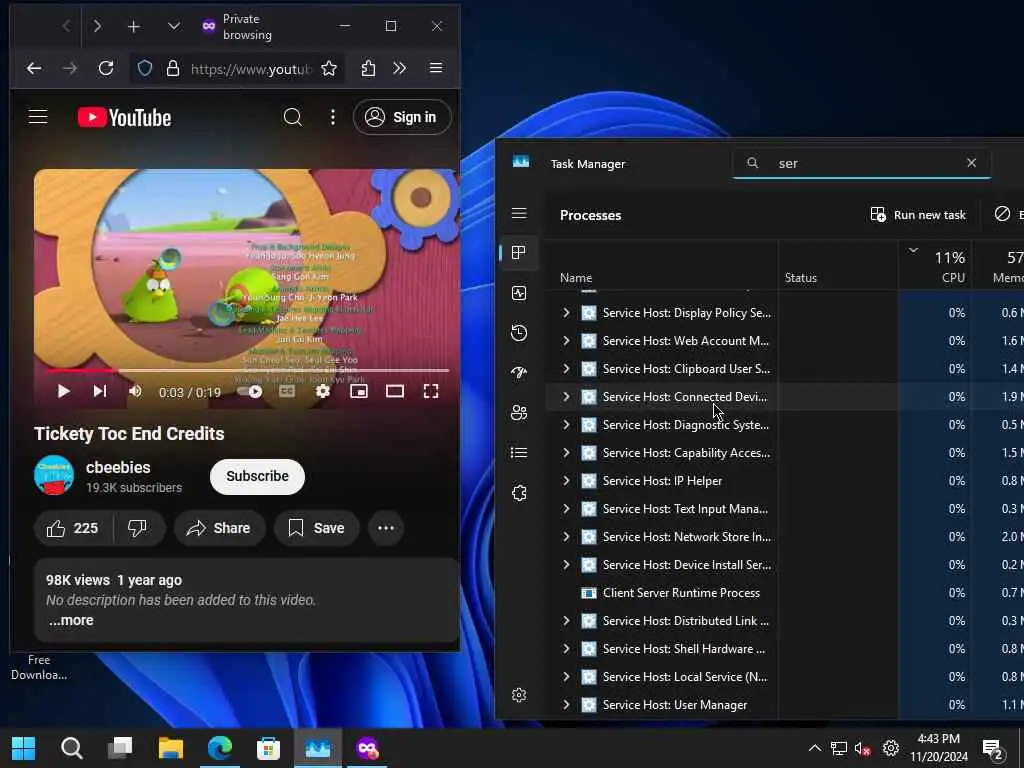Sort processes by Name column
Screen dimensions: 1024x768
(x=661, y=264)
